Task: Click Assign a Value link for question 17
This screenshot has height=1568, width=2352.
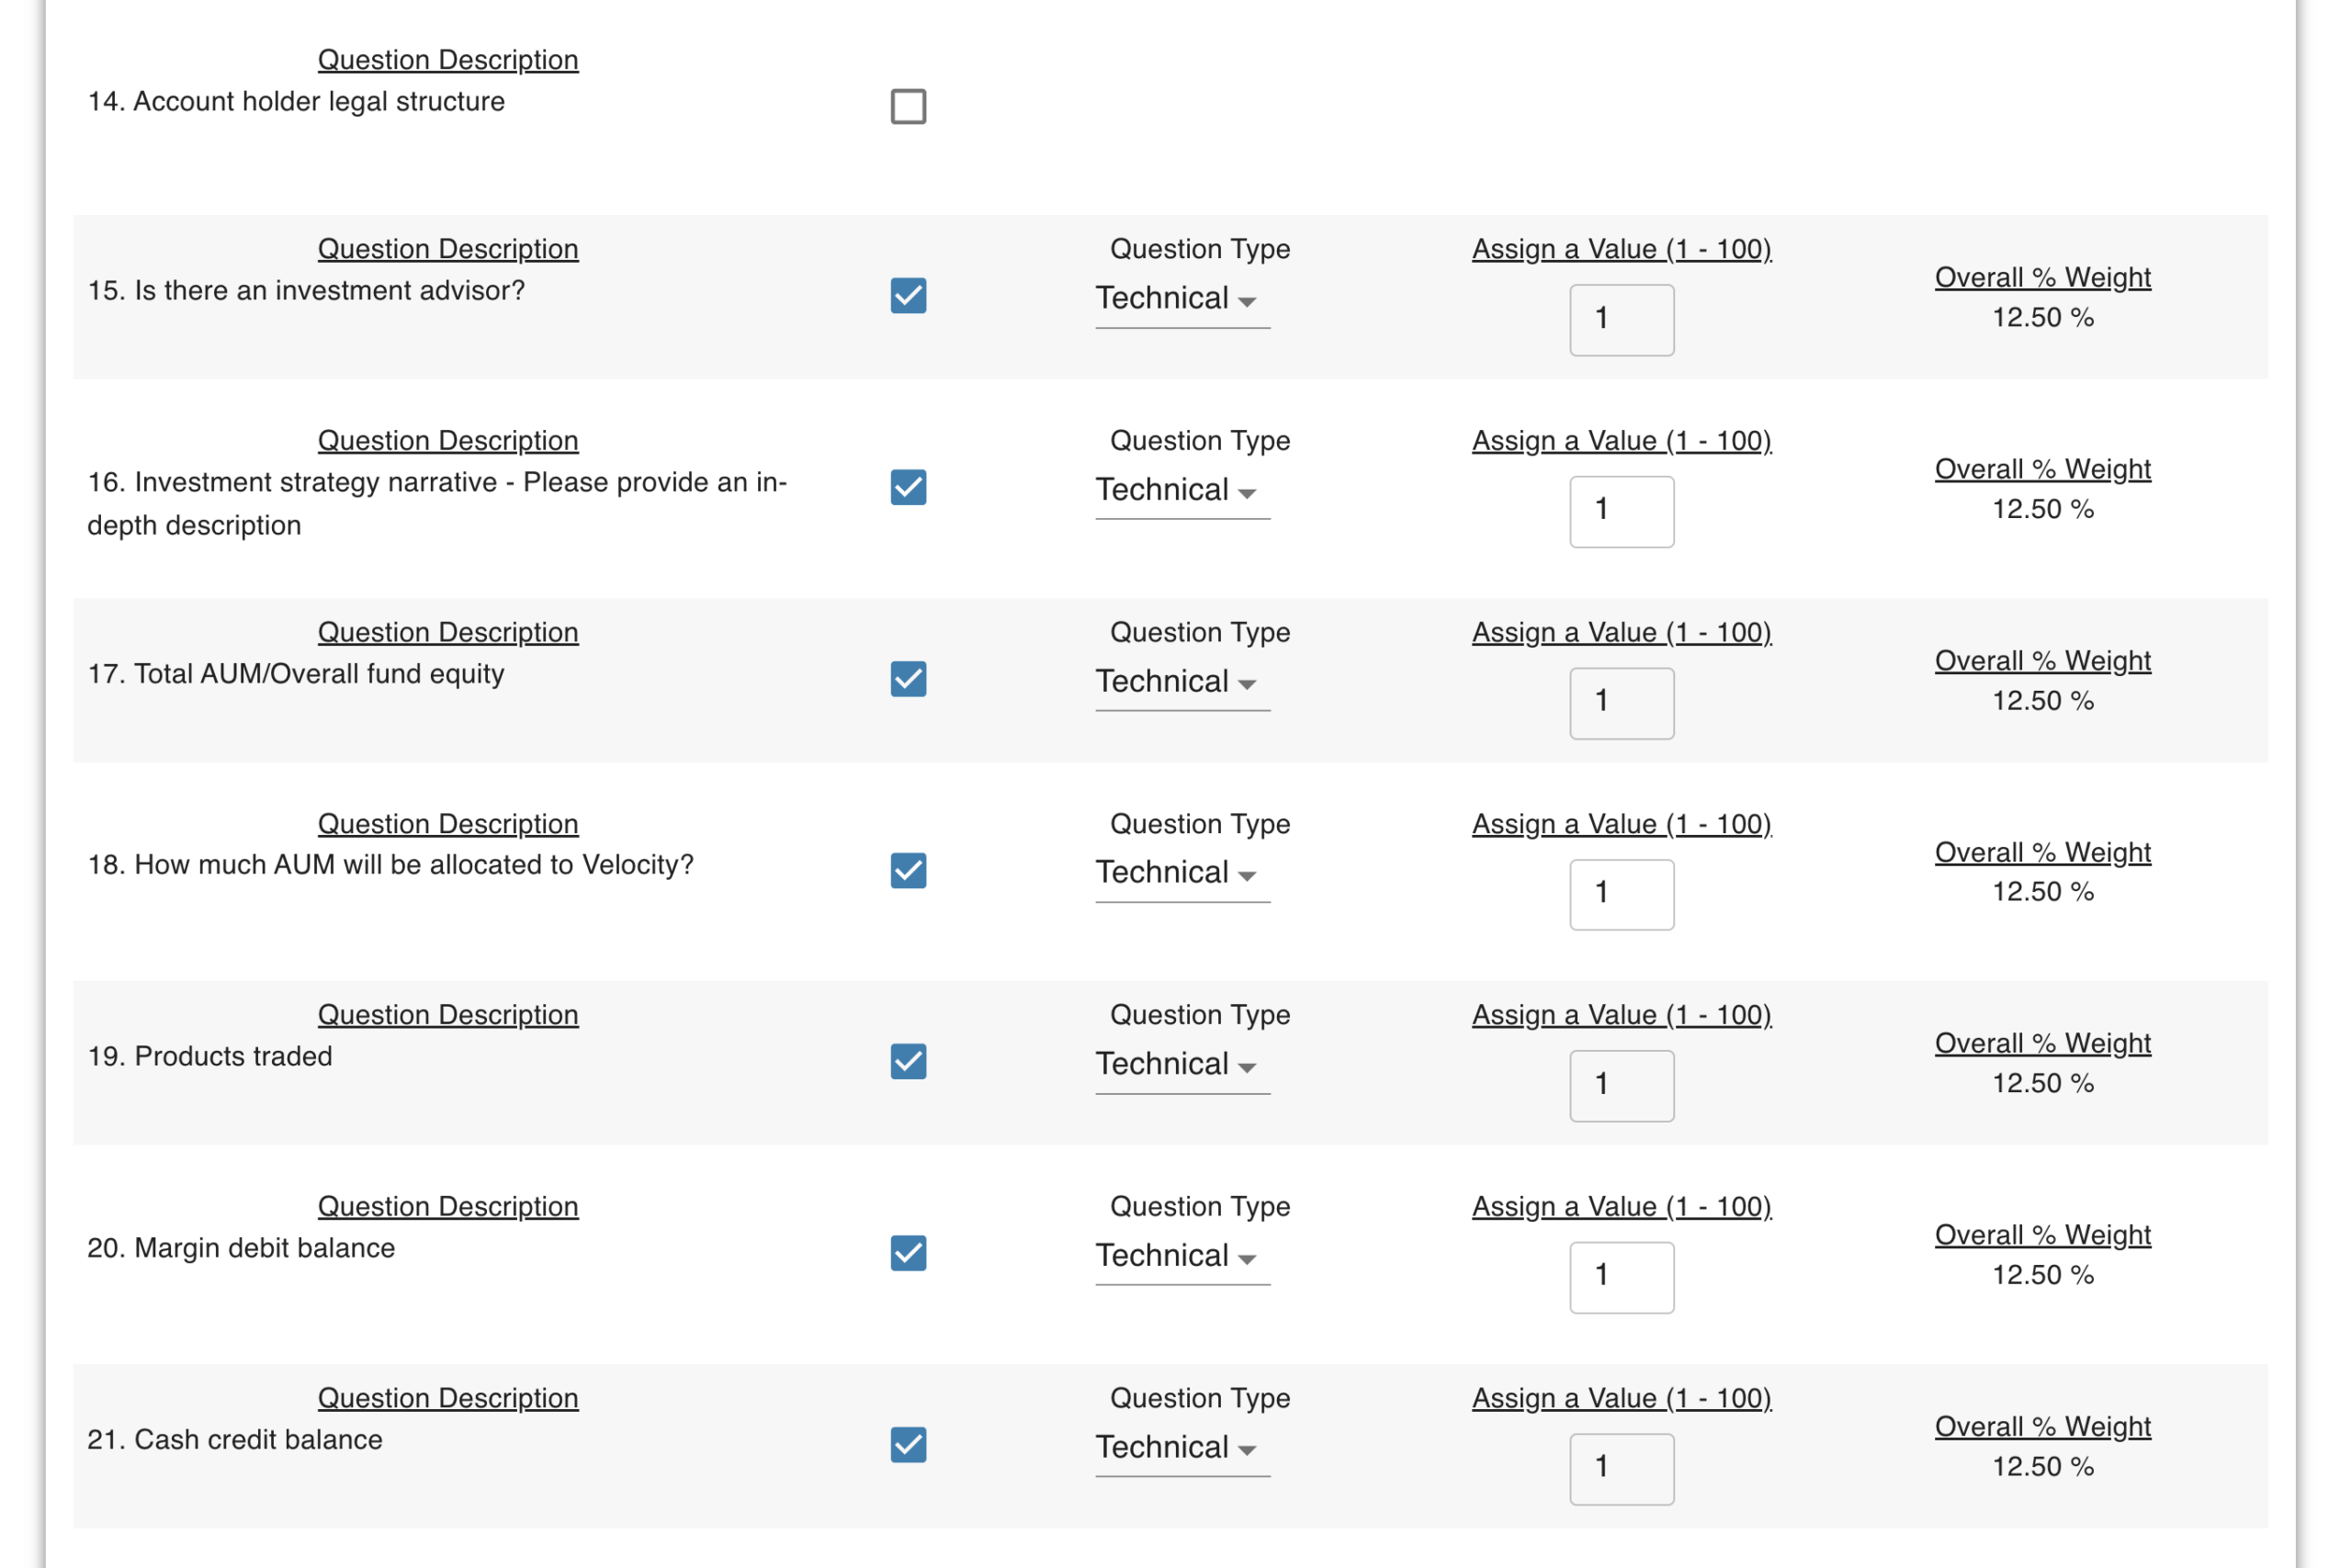Action: [1621, 633]
